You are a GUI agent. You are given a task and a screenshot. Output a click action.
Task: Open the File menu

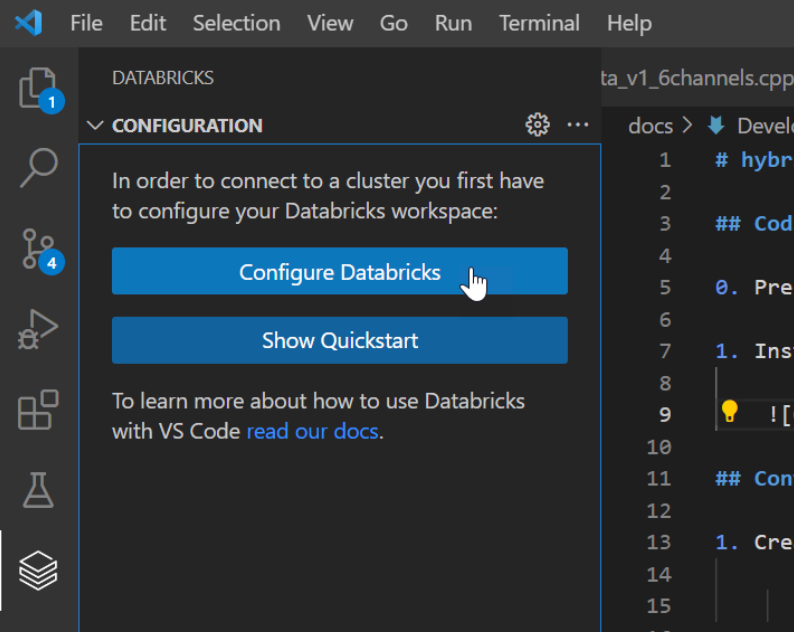86,23
